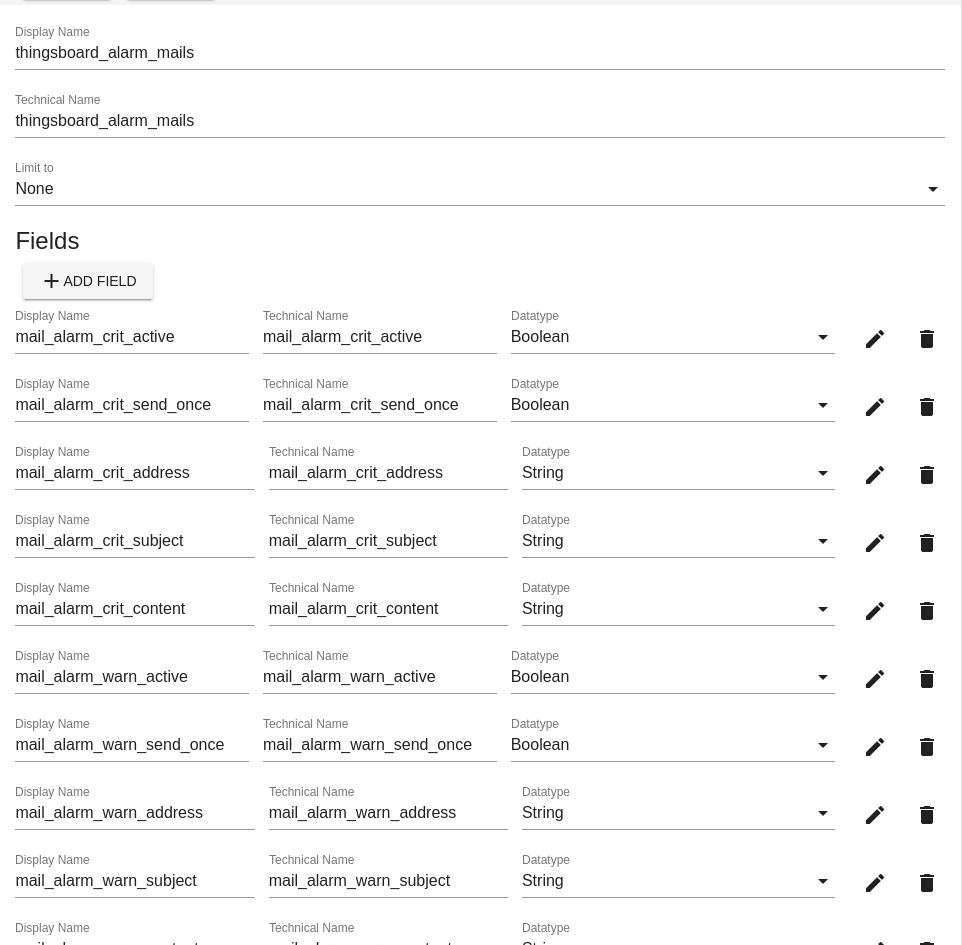Edit the mail_alarm_warn_address field
This screenshot has height=945, width=962.
[875, 815]
